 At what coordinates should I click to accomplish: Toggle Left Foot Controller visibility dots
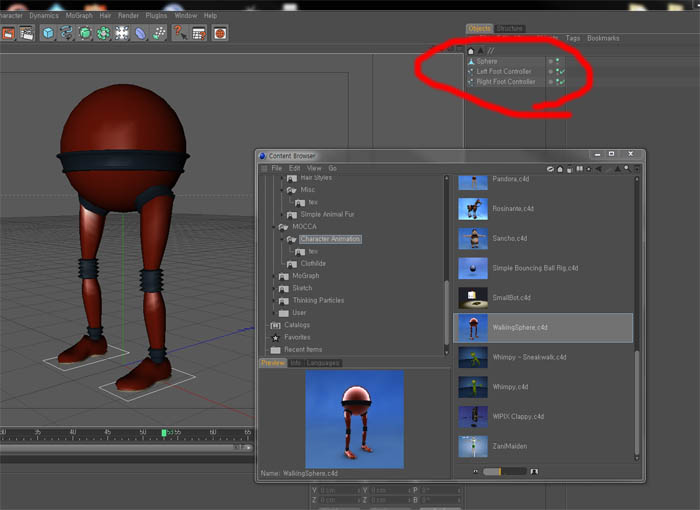pyautogui.click(x=558, y=71)
